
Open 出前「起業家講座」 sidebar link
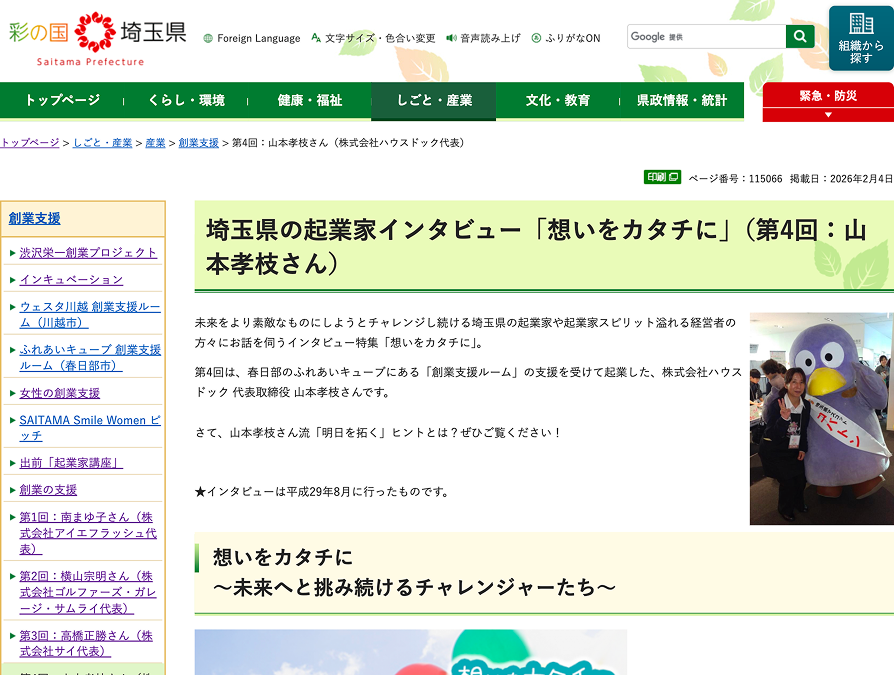[x=71, y=463]
